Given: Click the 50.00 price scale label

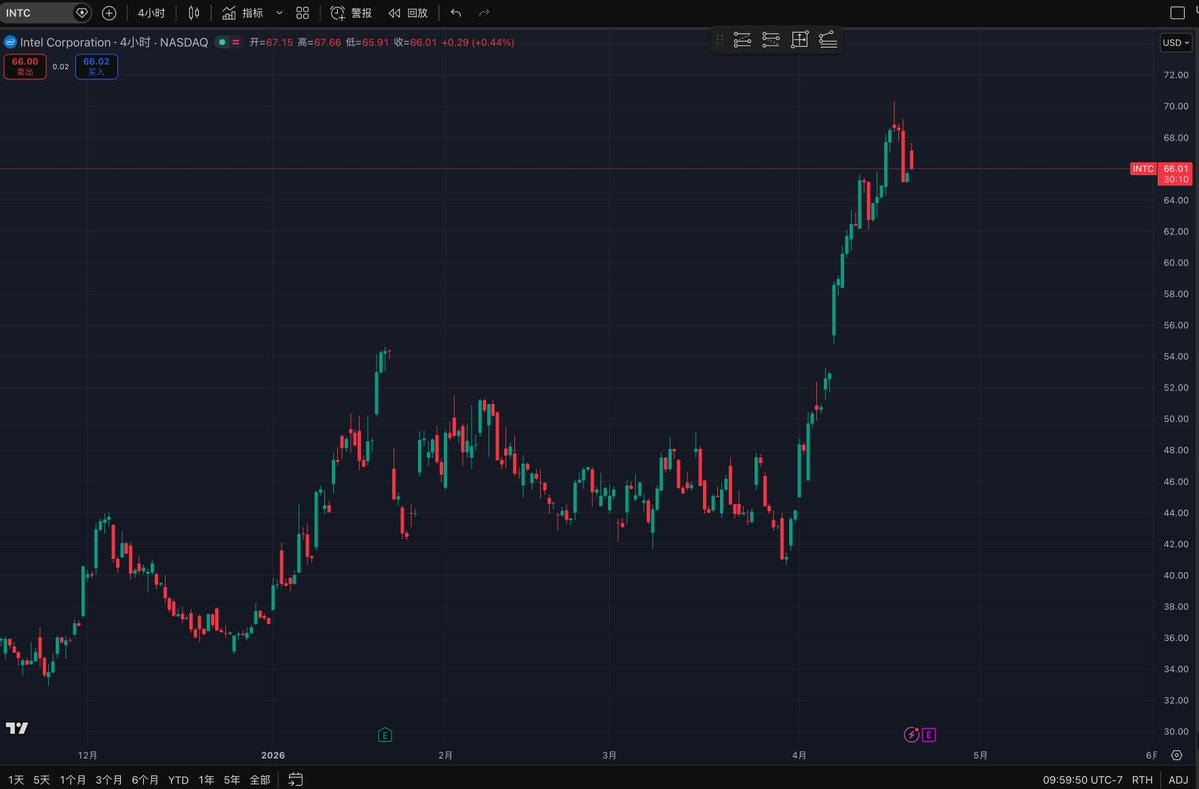Looking at the screenshot, I should 1175,419.
